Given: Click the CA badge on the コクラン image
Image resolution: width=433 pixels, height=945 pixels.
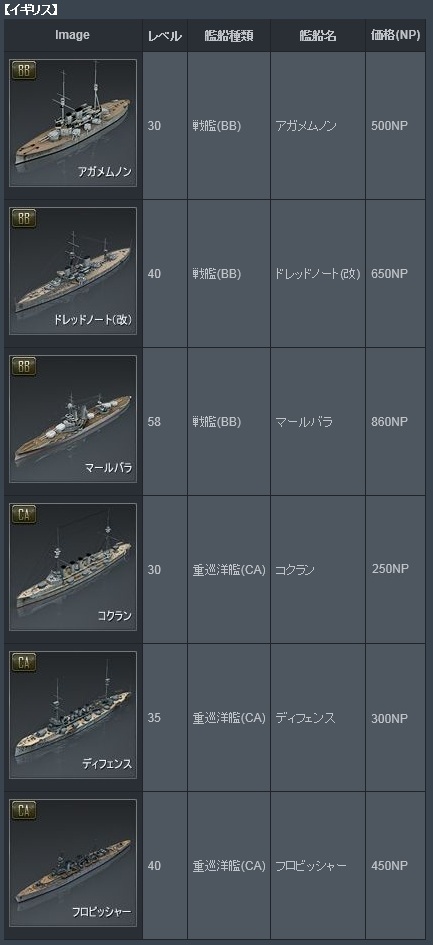Looking at the screenshot, I should (x=24, y=514).
